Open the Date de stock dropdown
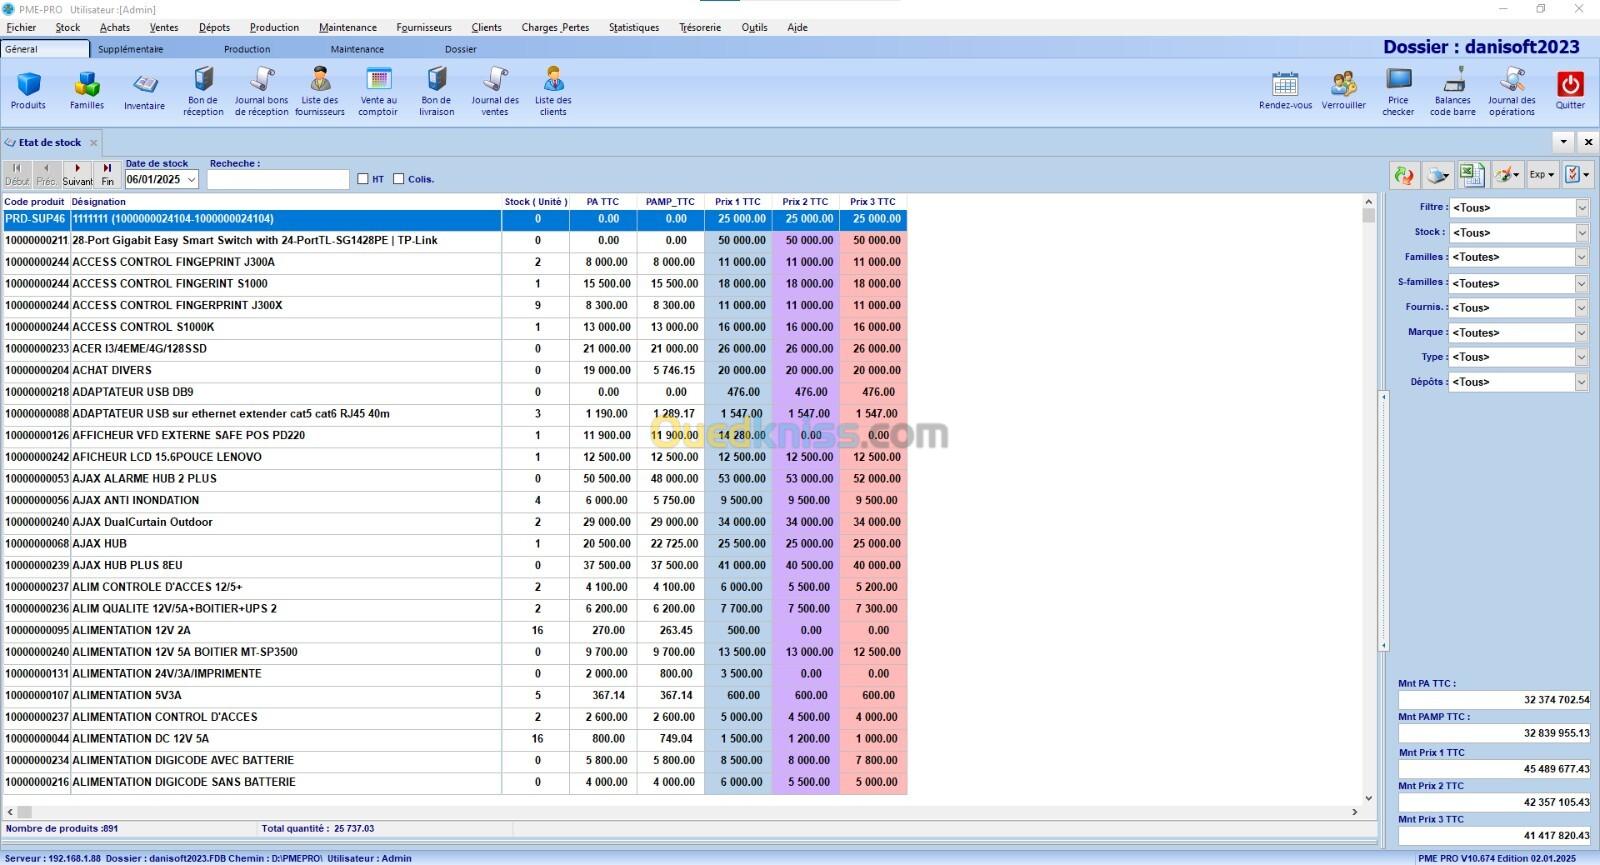The width and height of the screenshot is (1600, 865). click(191, 180)
